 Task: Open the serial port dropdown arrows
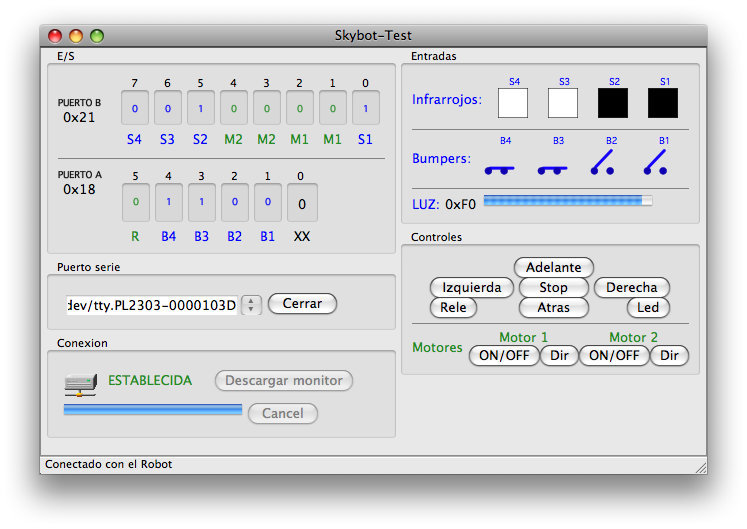(252, 305)
